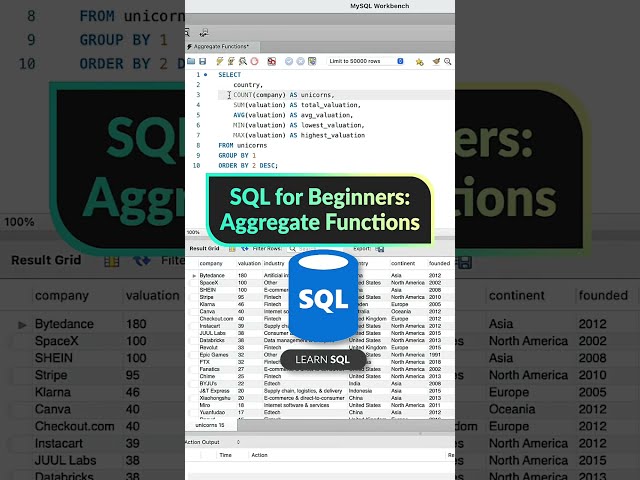Open a SQL script file with folder icon
The height and width of the screenshot is (480, 640).
coord(191,61)
